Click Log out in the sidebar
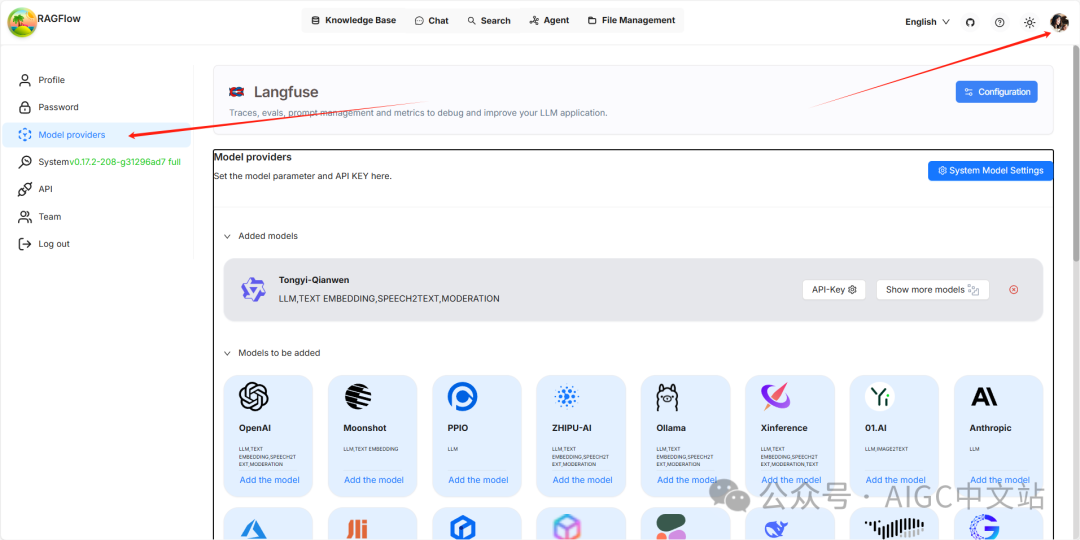 coord(96,244)
